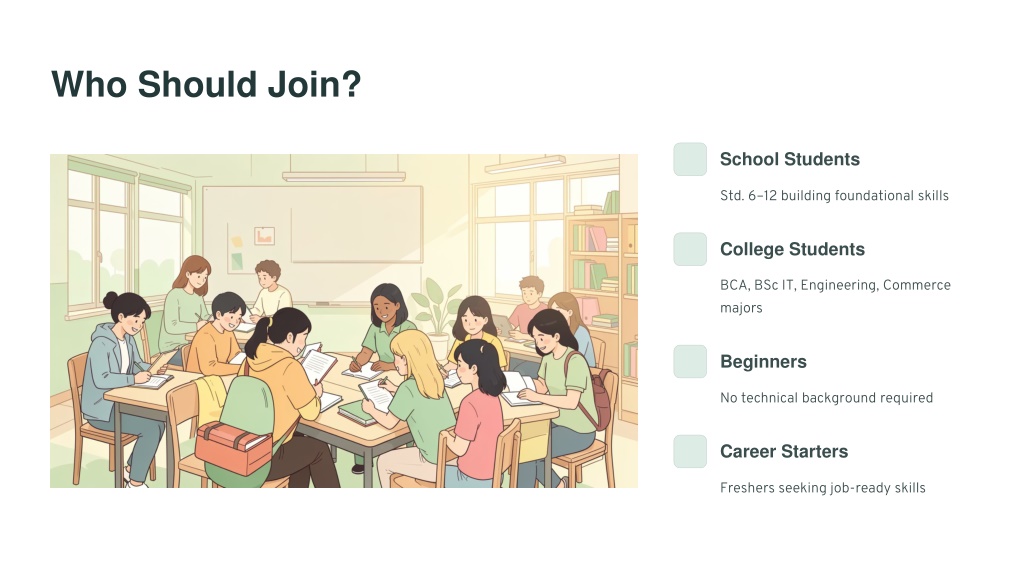Click the 'Beginners' heading

click(x=763, y=361)
